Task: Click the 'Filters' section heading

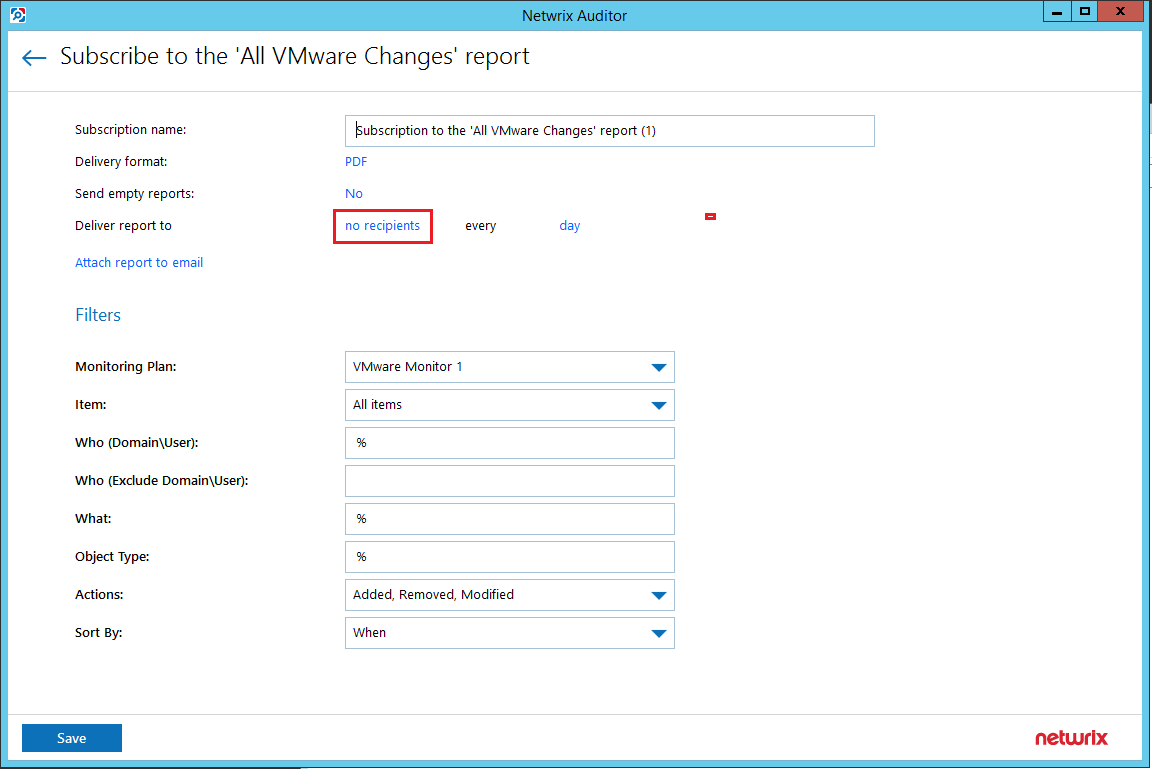Action: (98, 315)
